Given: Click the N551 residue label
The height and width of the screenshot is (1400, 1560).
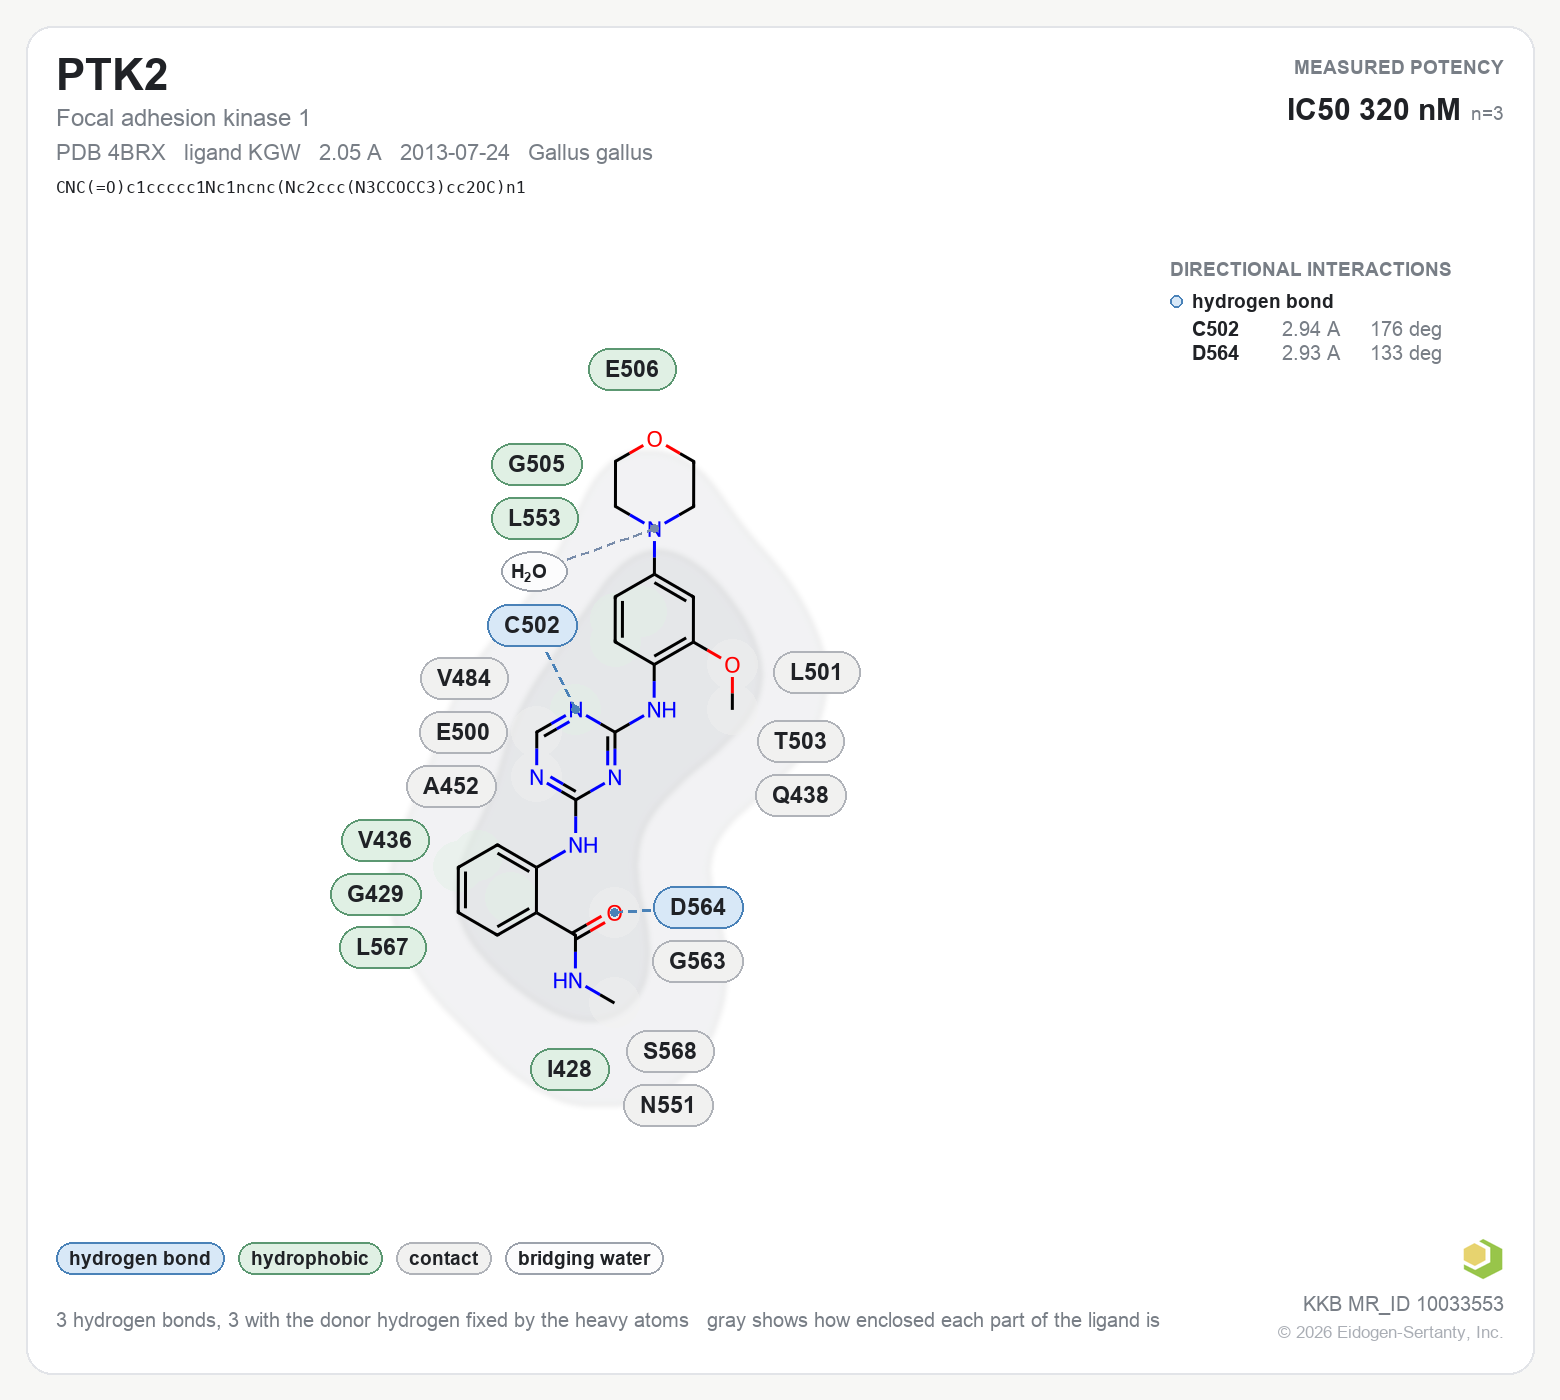Looking at the screenshot, I should pyautogui.click(x=668, y=1105).
